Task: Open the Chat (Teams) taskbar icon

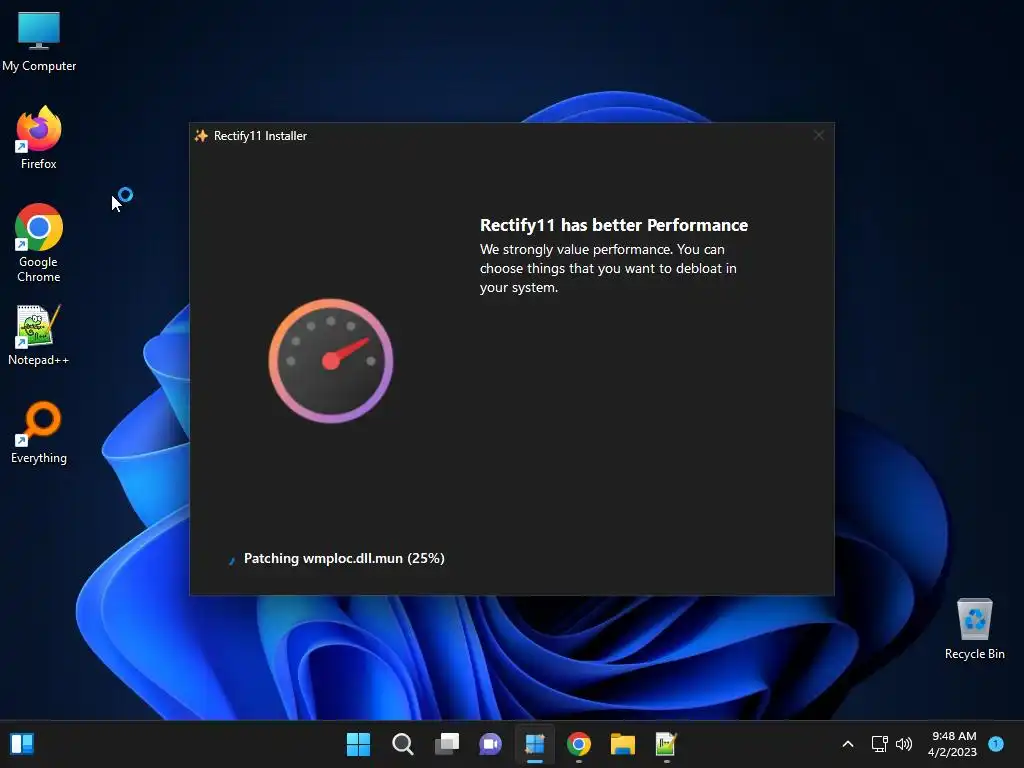Action: (x=490, y=744)
